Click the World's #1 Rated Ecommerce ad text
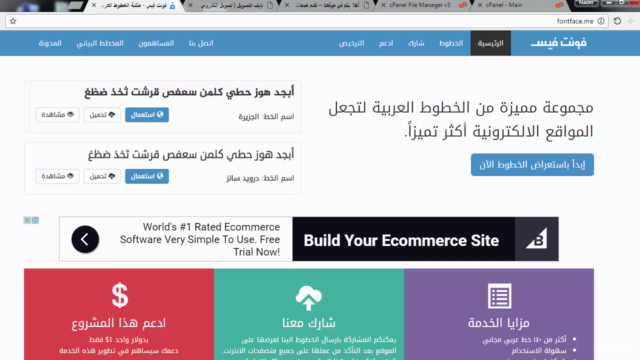The width and height of the screenshot is (640, 360). pos(200,239)
